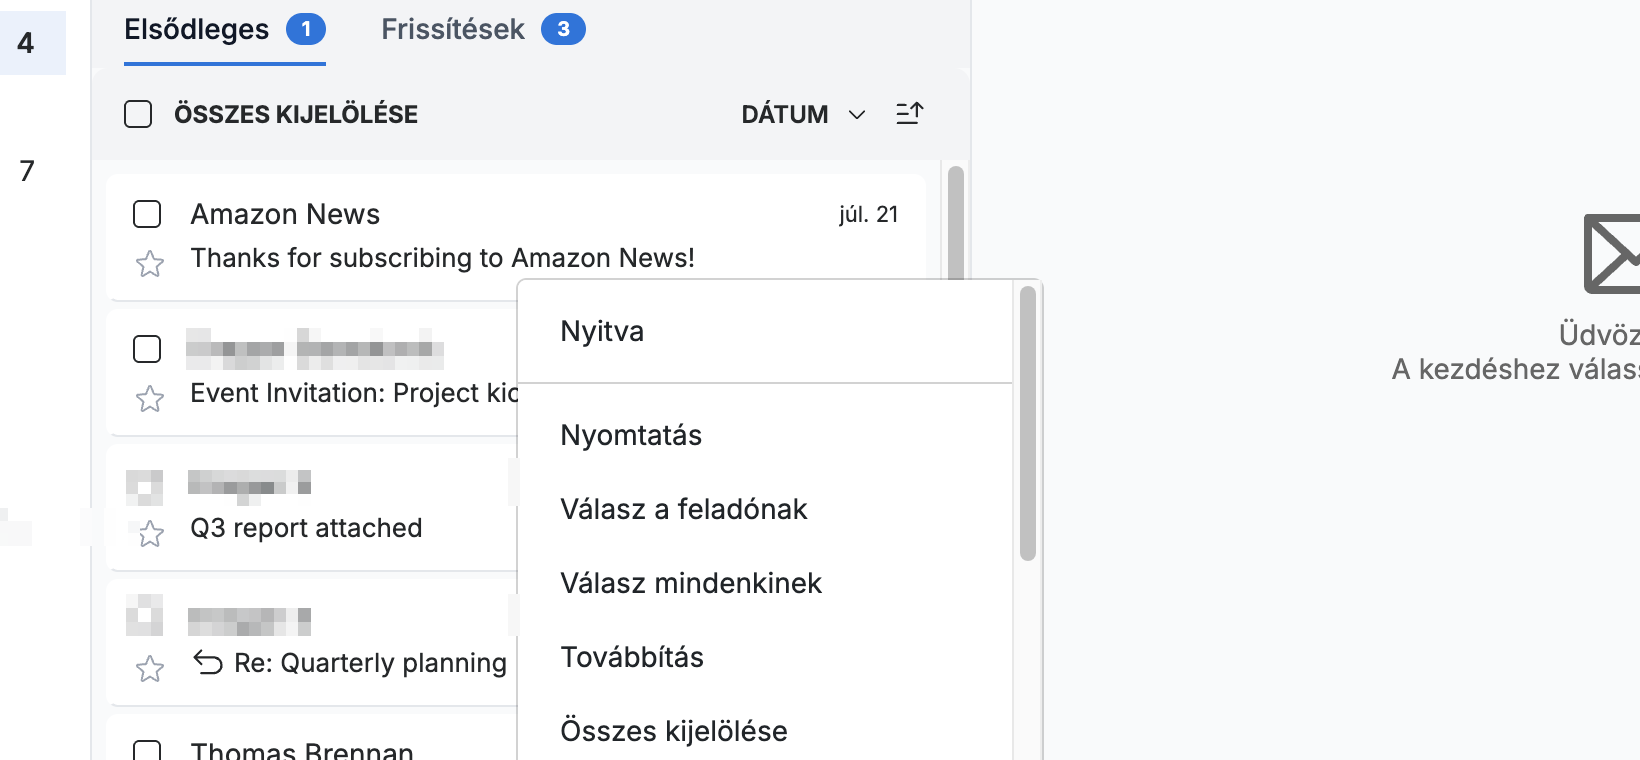This screenshot has height=760, width=1640.
Task: Click the context menu scrollbar thumb
Action: tap(1028, 424)
